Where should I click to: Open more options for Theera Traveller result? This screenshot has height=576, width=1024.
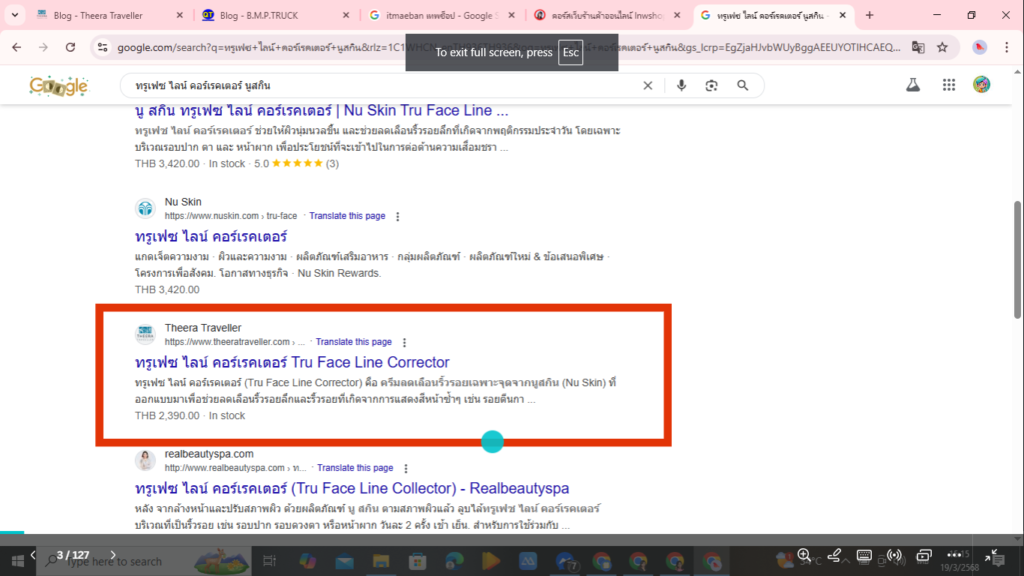(x=404, y=342)
